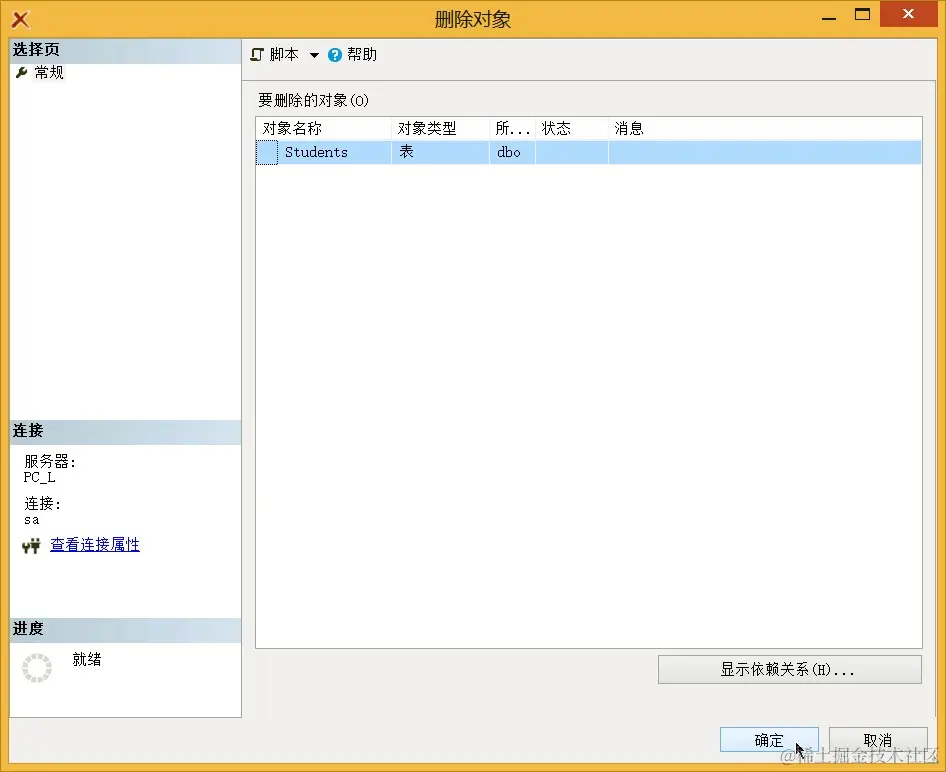Click the blue help question icon
Viewport: 946px width, 772px height.
click(335, 55)
